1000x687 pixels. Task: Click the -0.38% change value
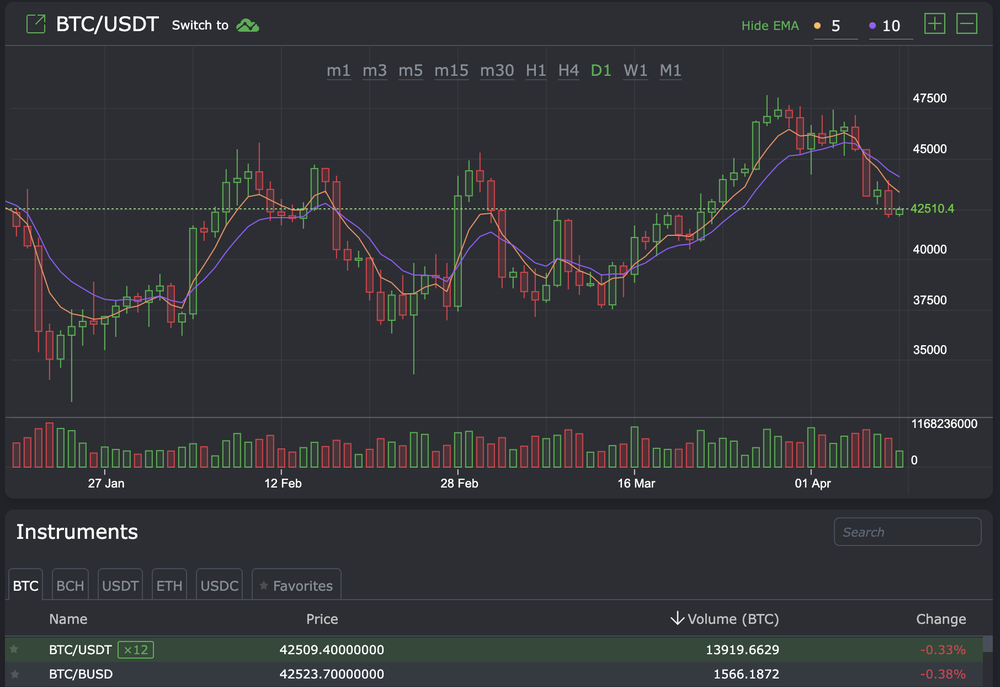(943, 674)
